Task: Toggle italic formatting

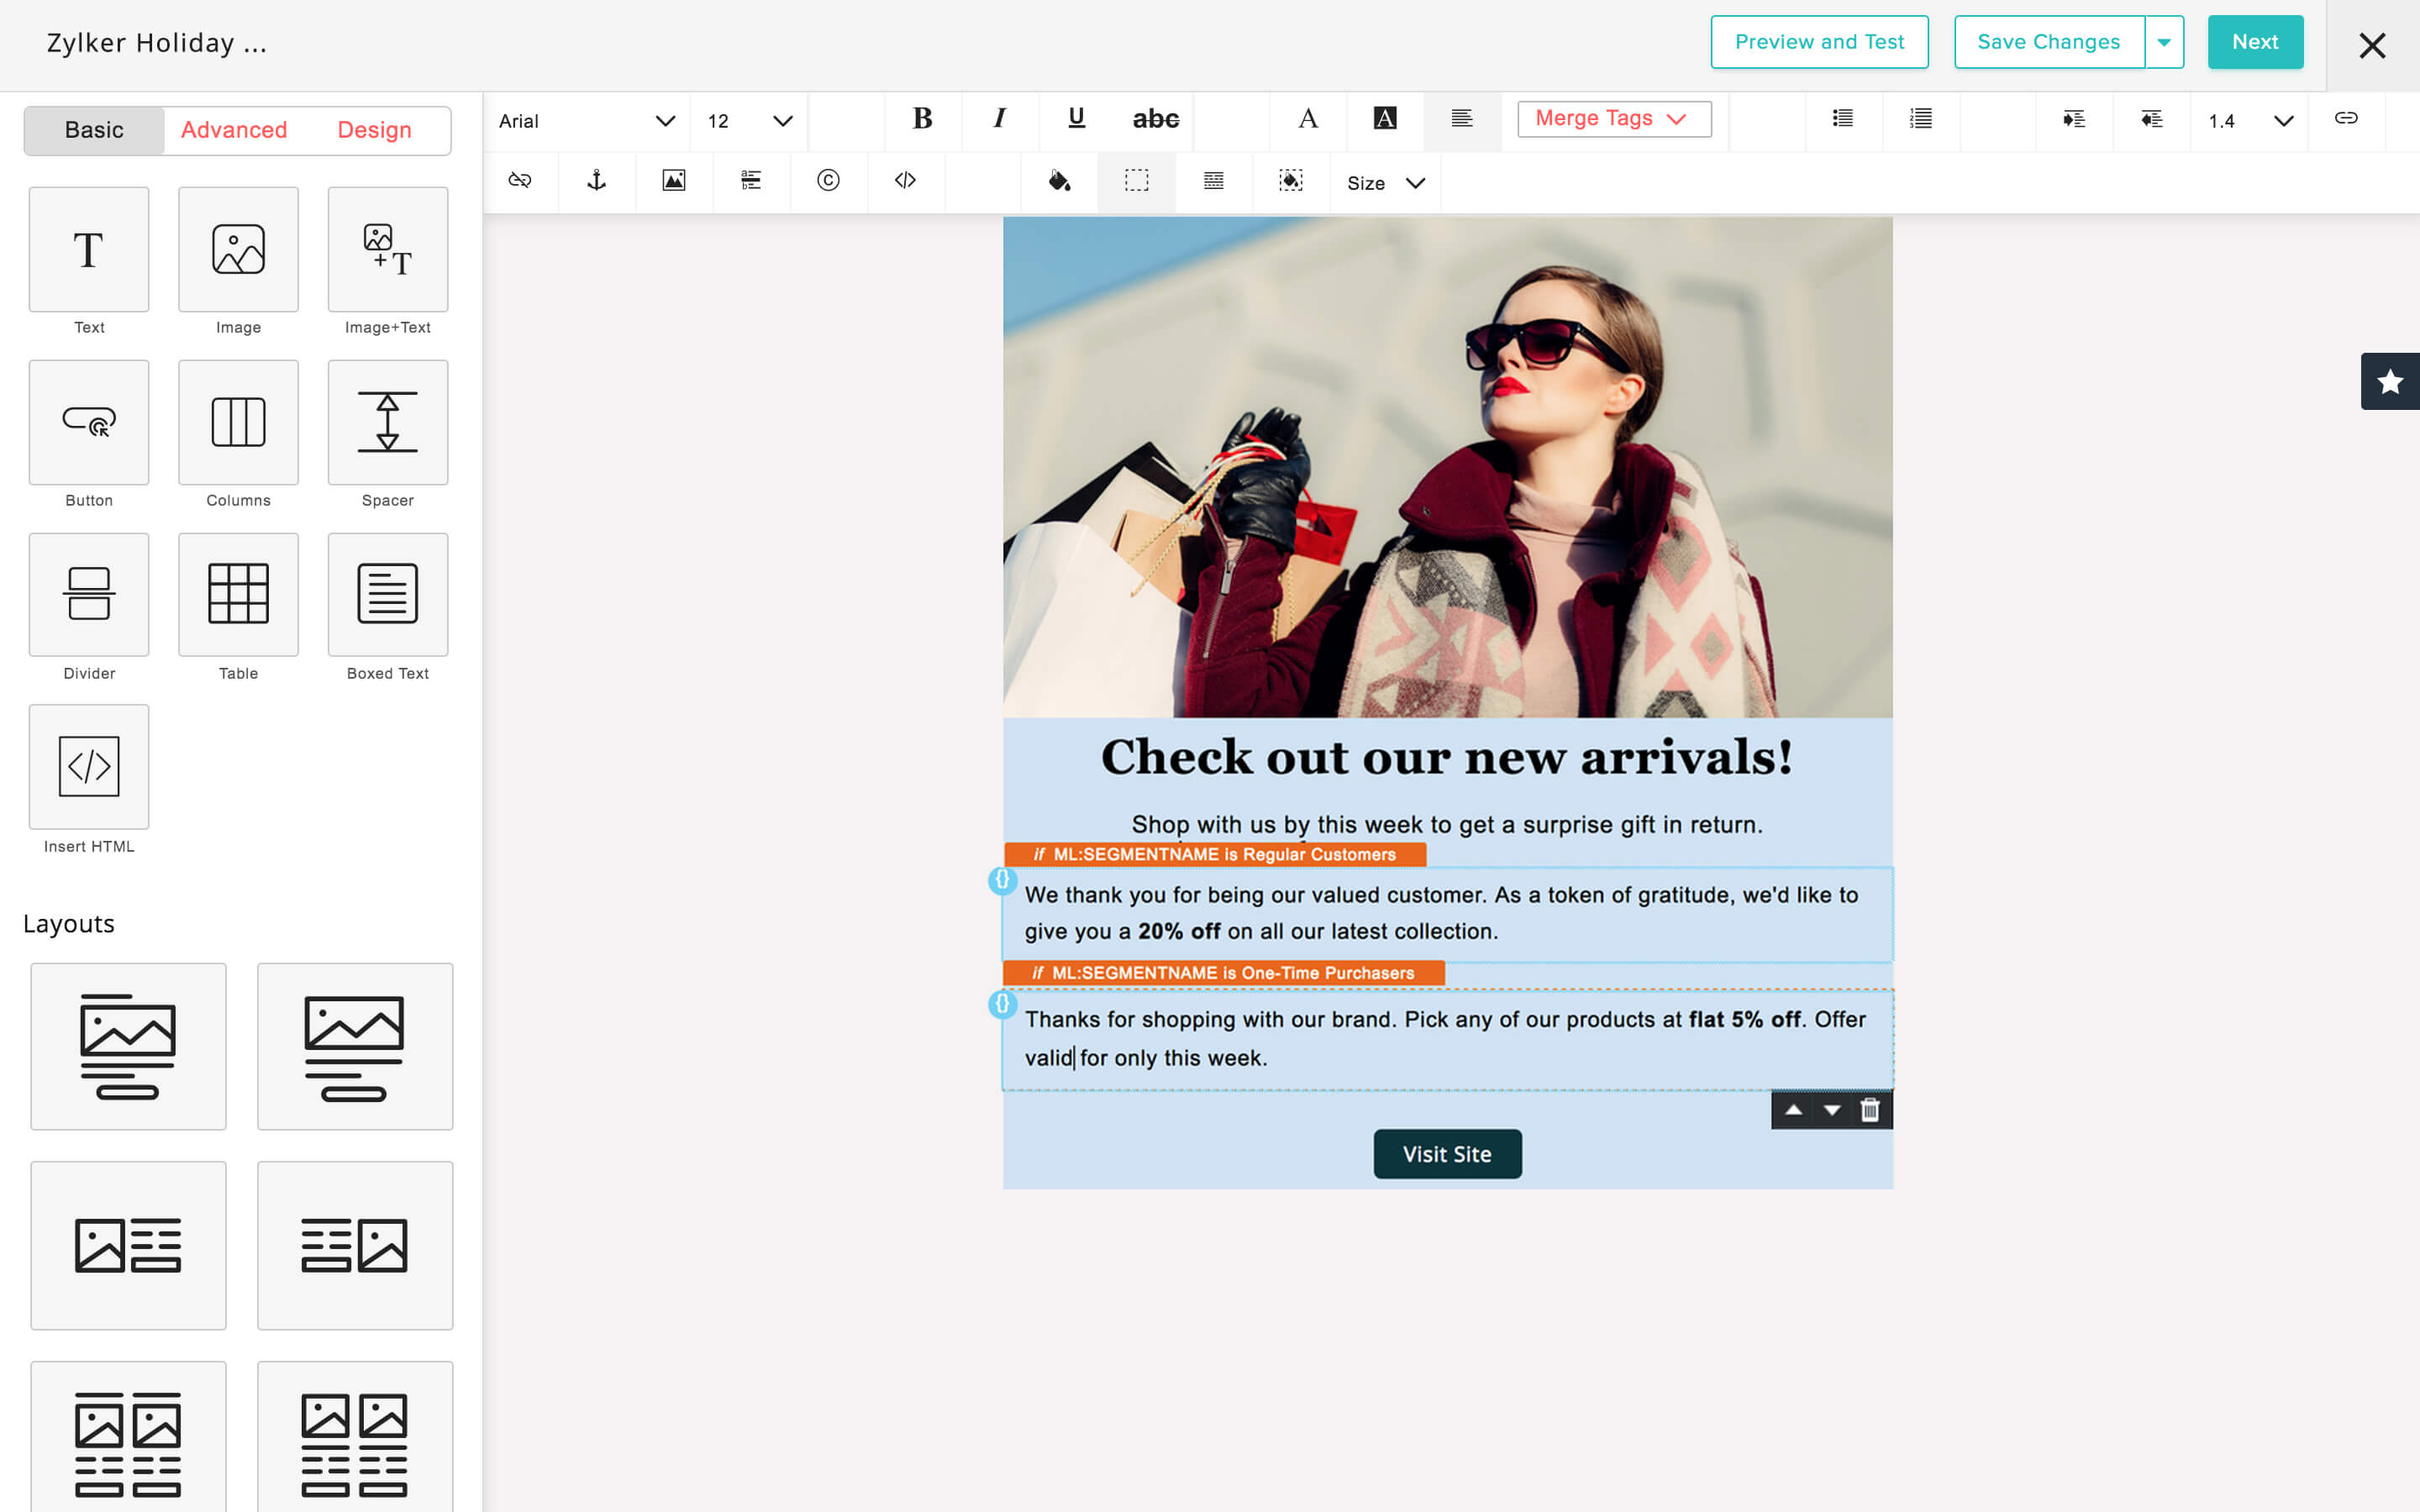Action: 999,119
